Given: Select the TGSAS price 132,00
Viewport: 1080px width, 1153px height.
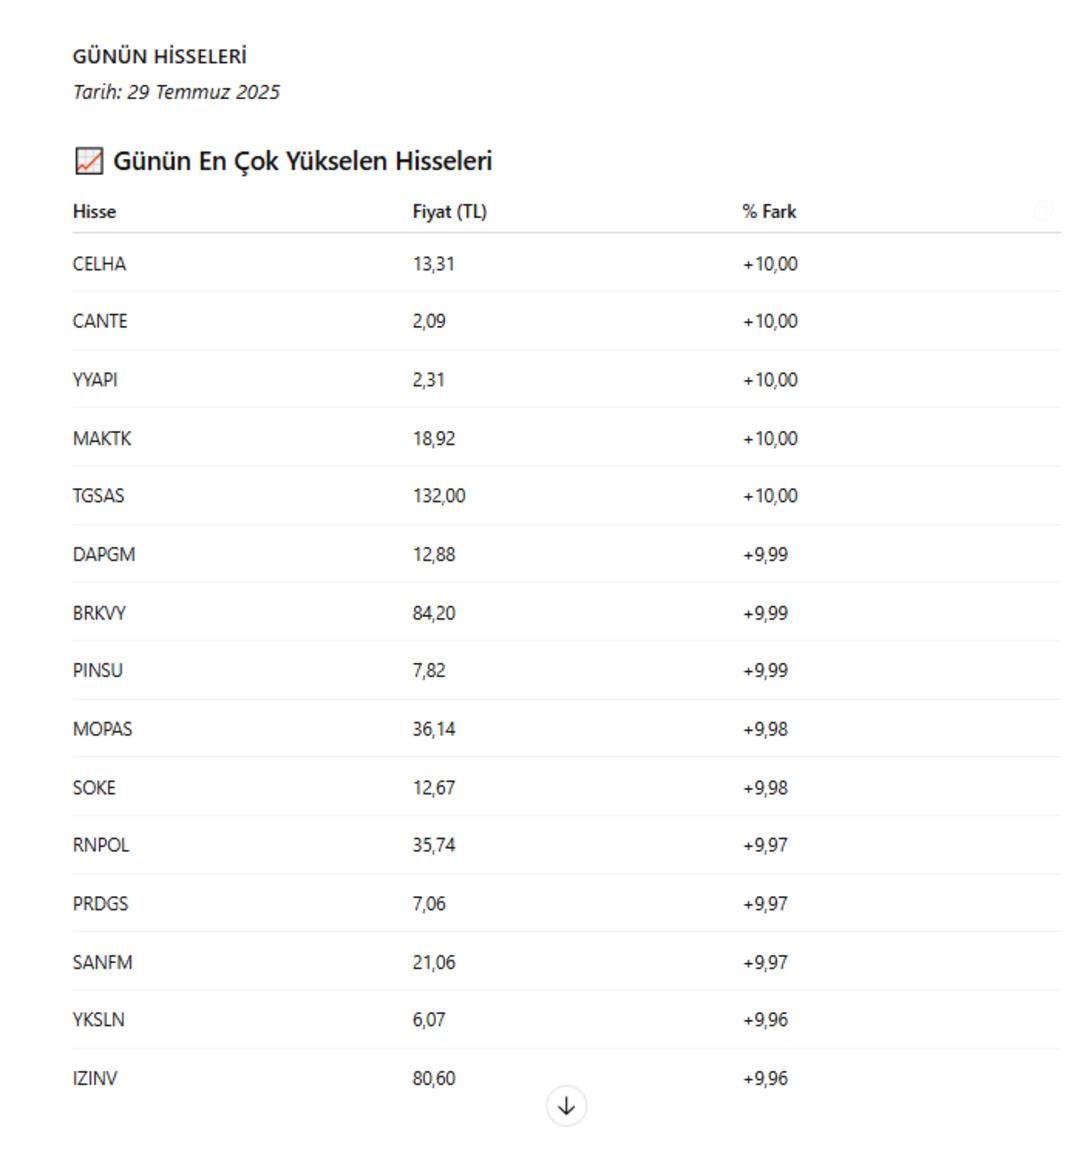Looking at the screenshot, I should point(439,496).
